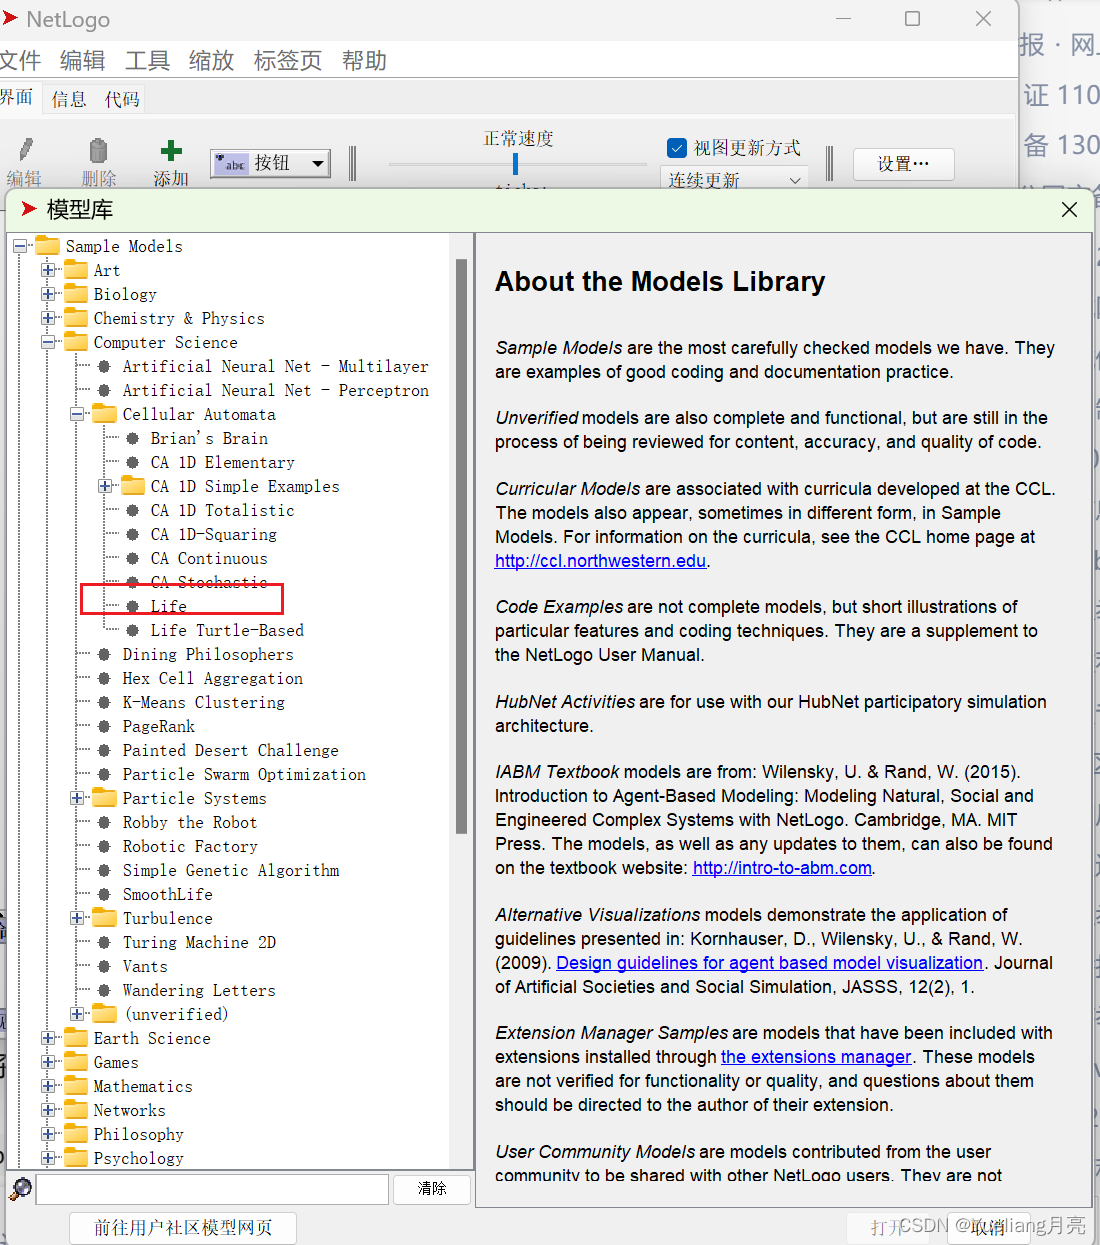Click the model search input field

pos(212,1189)
